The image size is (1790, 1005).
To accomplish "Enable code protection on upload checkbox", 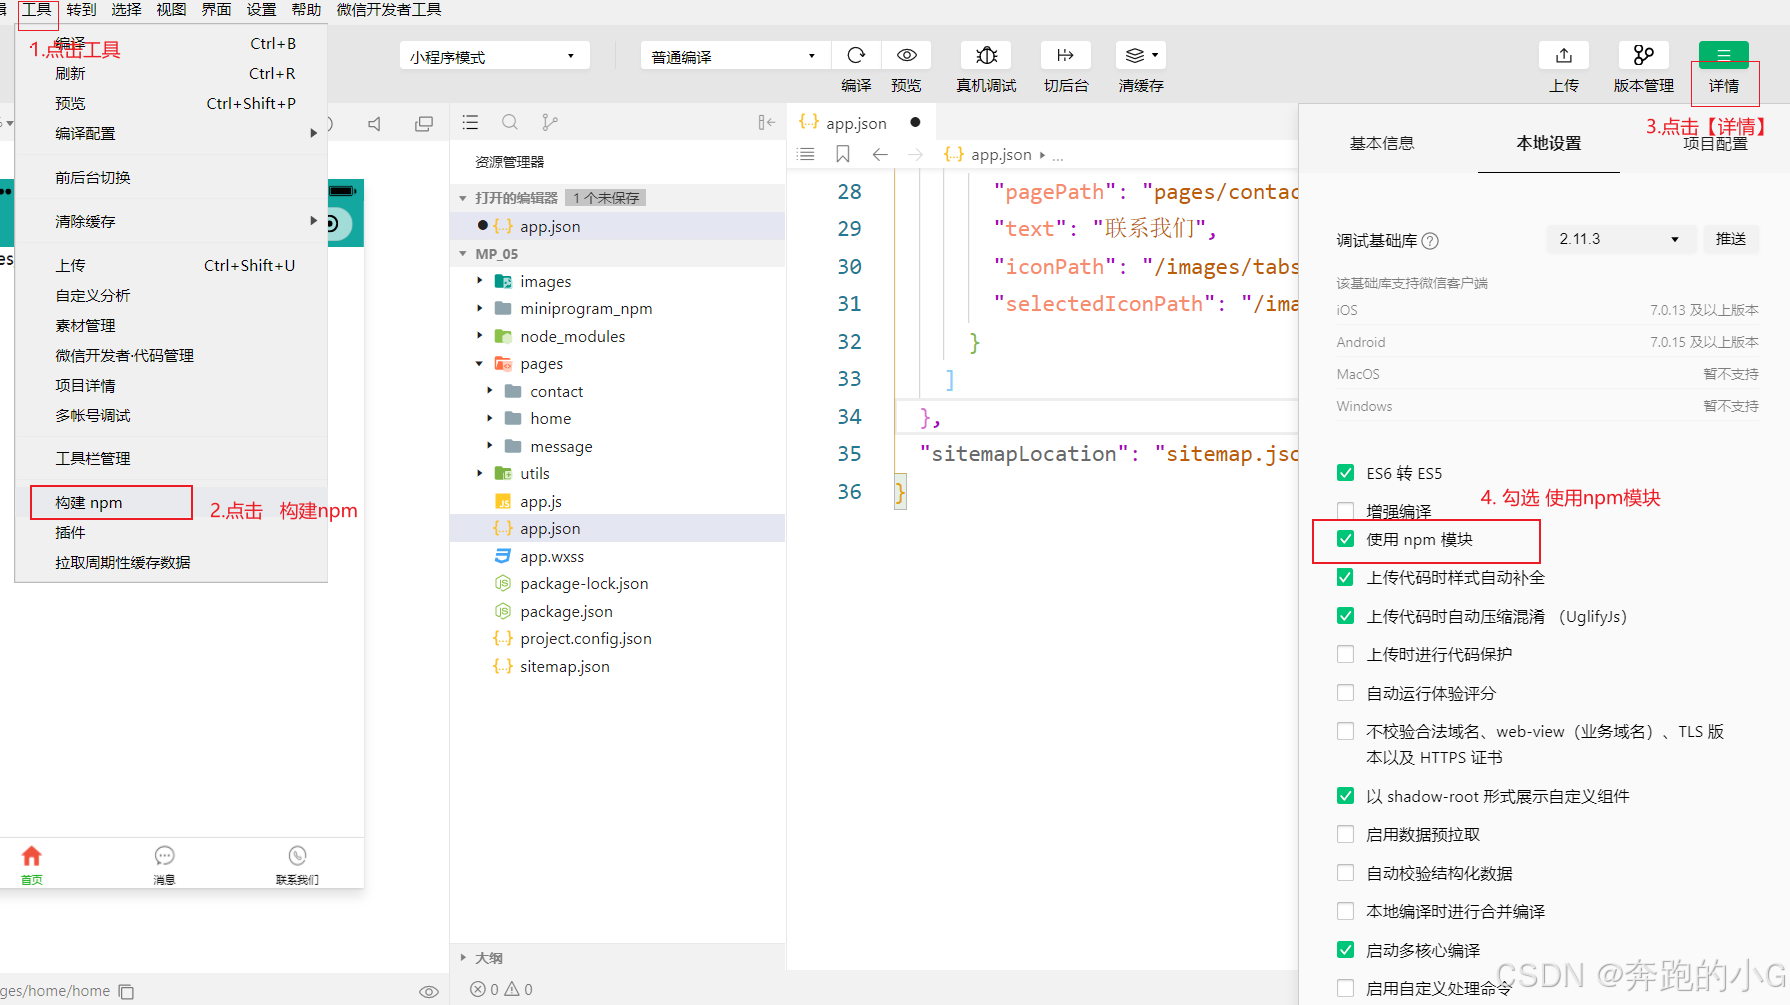I will tap(1345, 654).
